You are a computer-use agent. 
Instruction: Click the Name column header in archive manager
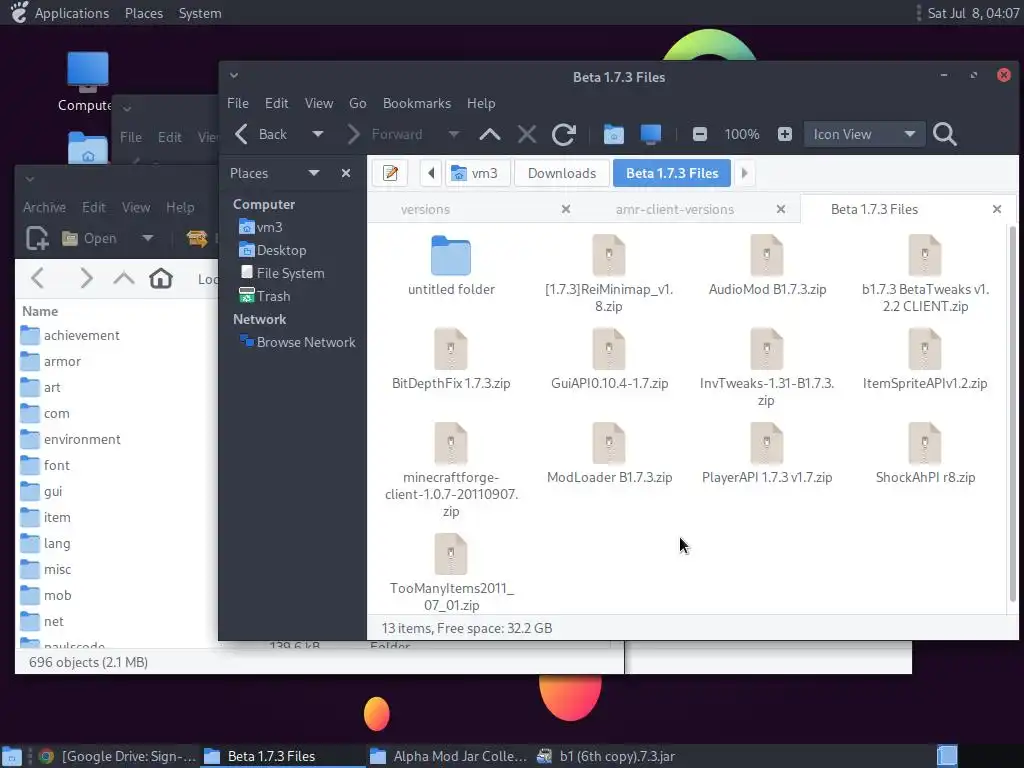(40, 312)
